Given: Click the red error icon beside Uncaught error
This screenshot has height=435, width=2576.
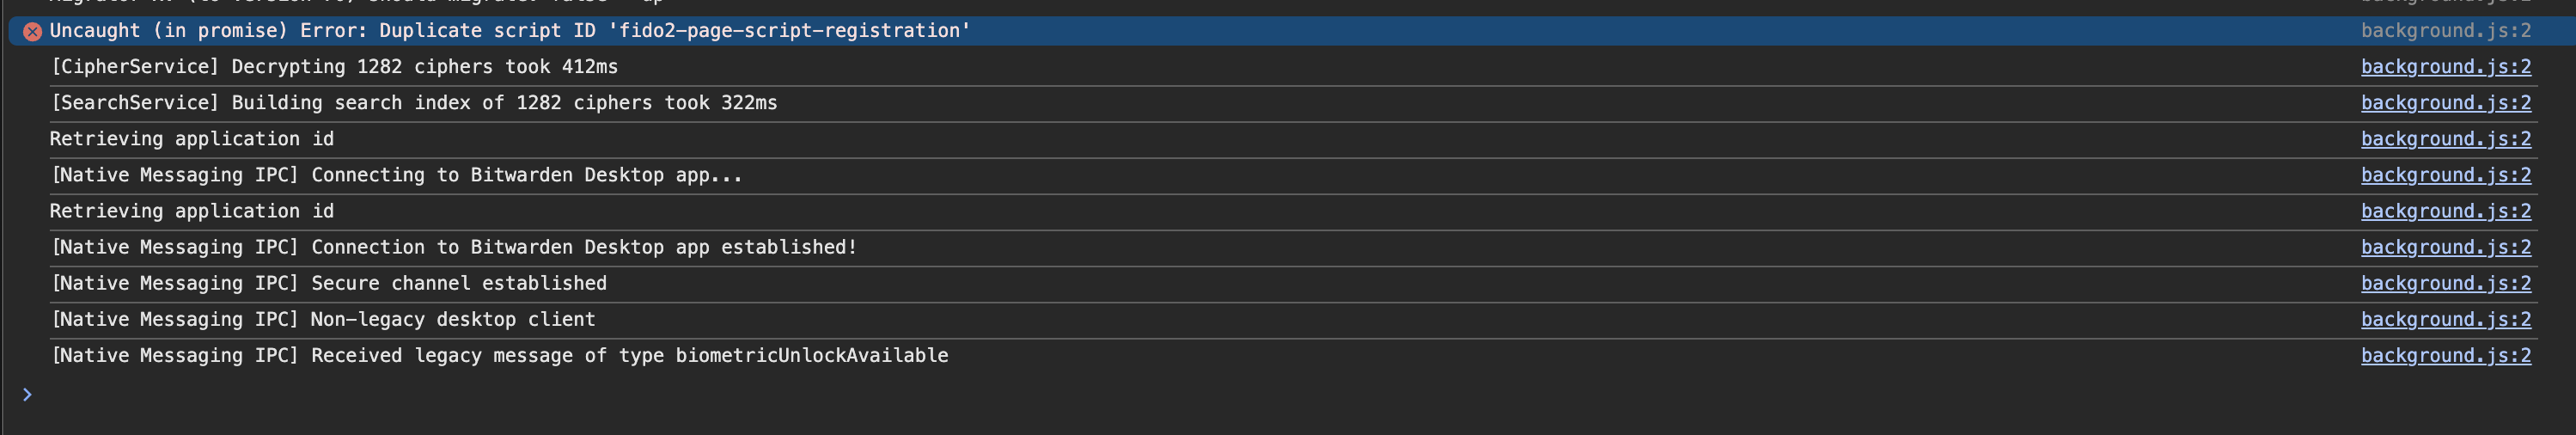Looking at the screenshot, I should coord(32,32).
